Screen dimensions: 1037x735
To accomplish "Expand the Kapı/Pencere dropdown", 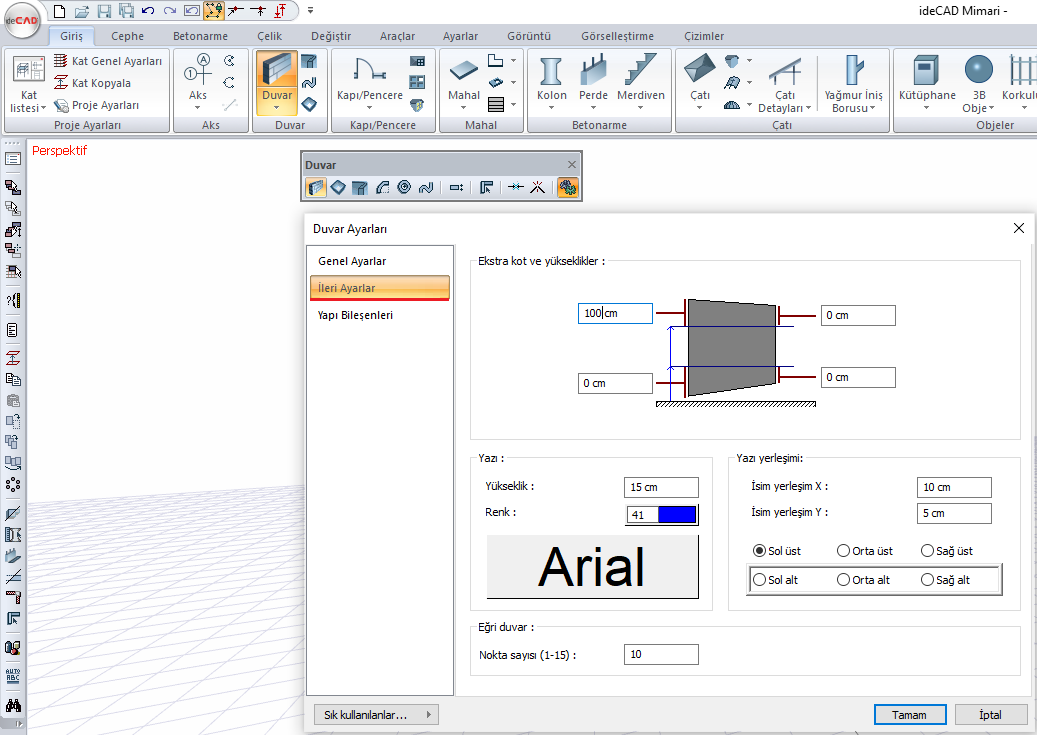I will (368, 108).
